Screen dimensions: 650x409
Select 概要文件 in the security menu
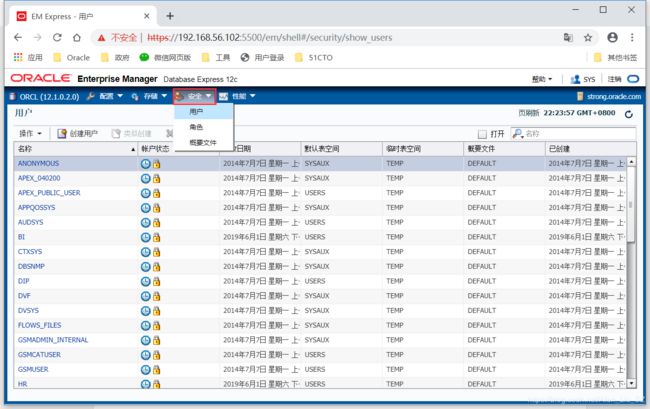[204, 143]
